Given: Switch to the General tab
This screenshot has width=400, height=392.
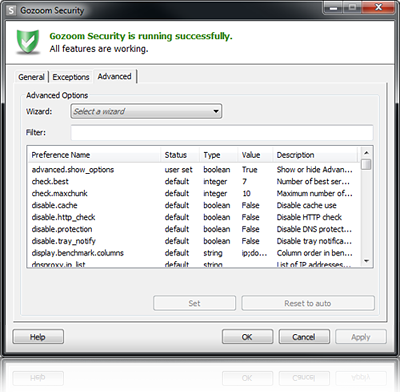Looking at the screenshot, I should click(31, 77).
